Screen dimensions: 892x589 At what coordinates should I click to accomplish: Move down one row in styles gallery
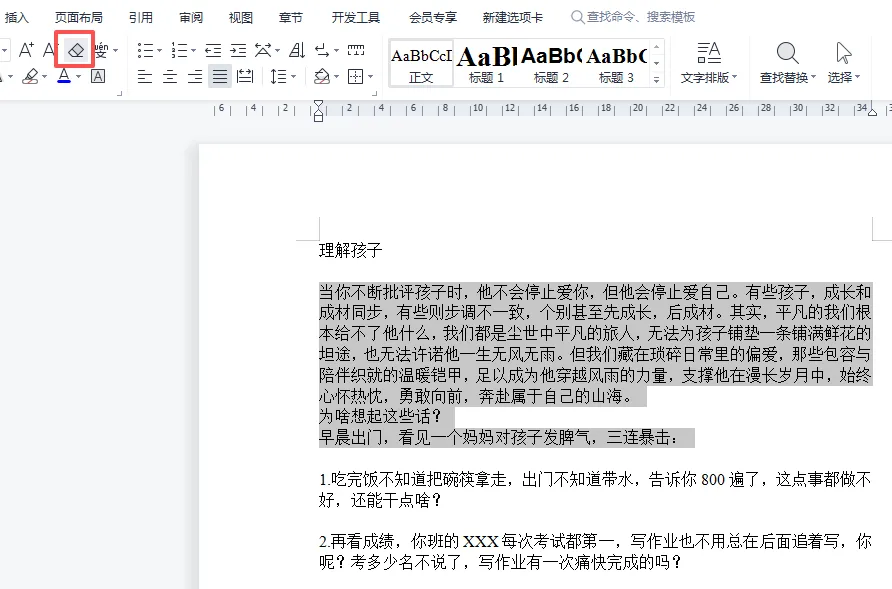656,63
